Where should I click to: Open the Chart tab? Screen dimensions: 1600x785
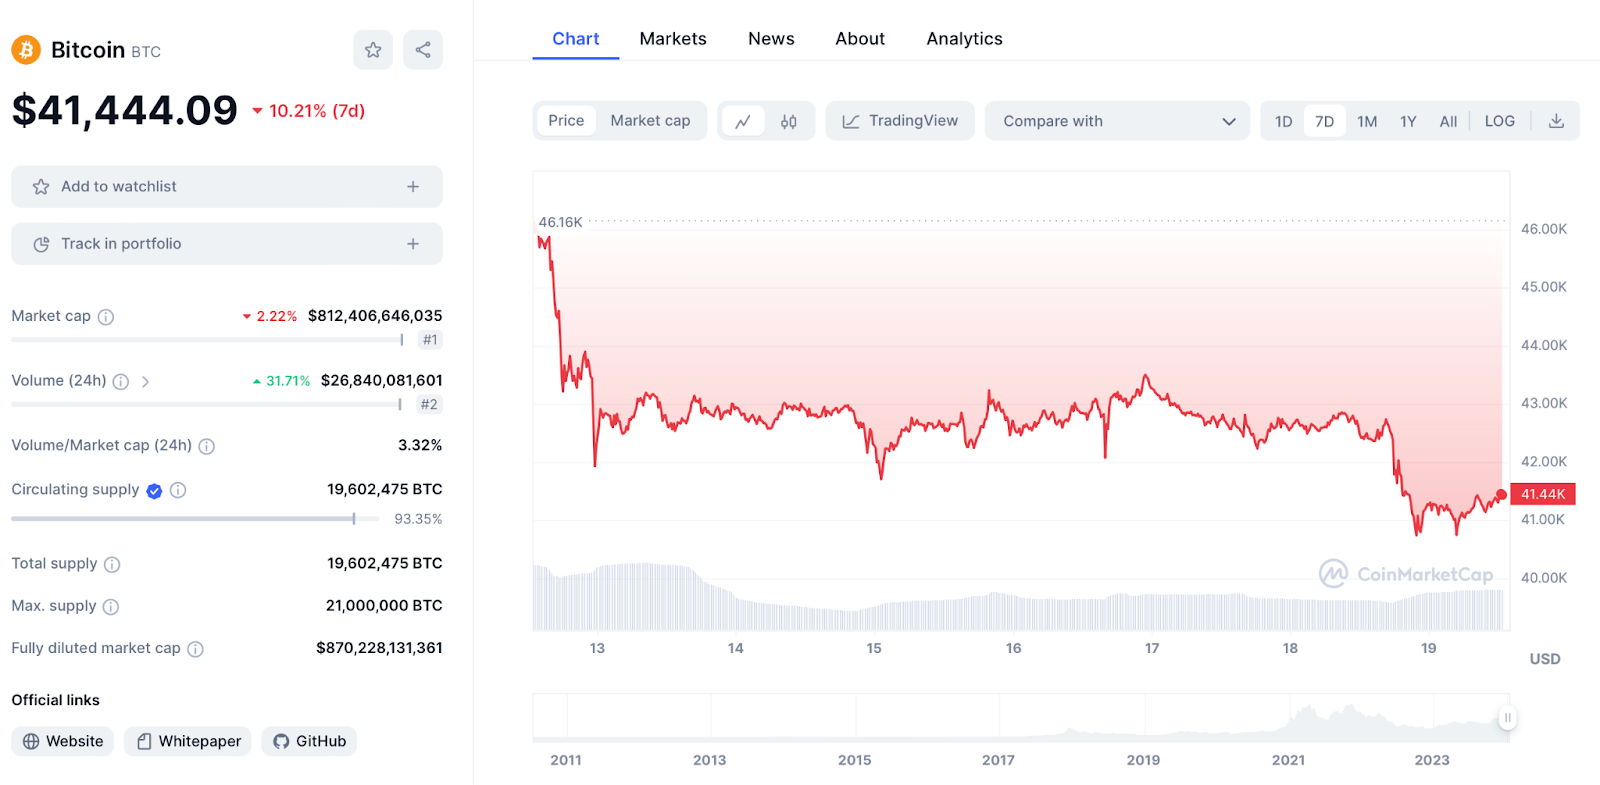click(x=576, y=39)
